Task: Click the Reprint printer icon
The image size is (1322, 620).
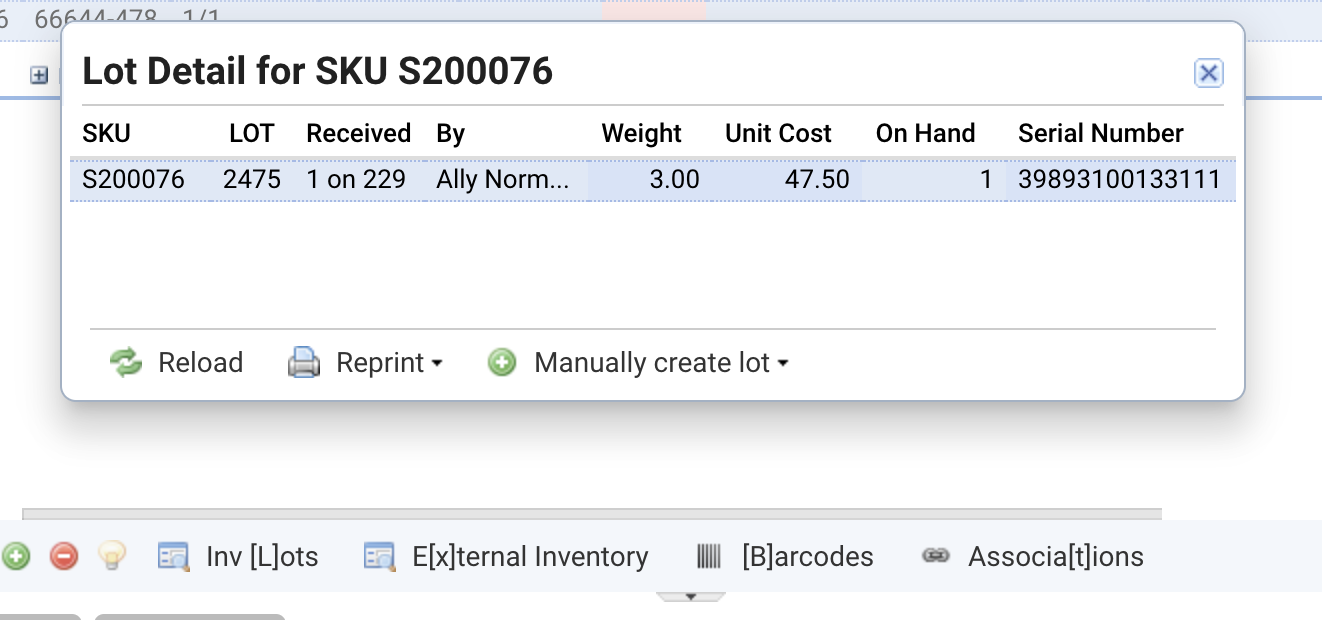Action: pos(304,362)
